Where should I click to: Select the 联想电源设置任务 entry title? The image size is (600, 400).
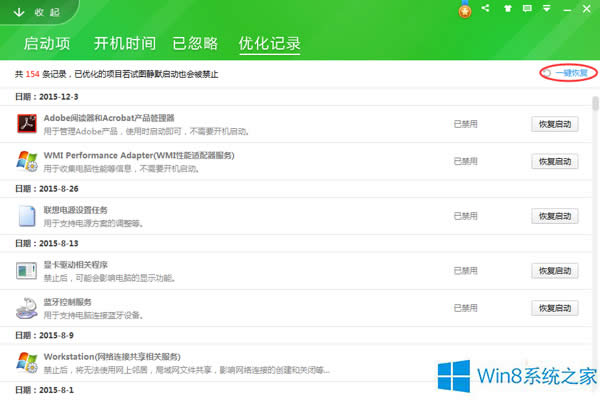tap(75, 210)
